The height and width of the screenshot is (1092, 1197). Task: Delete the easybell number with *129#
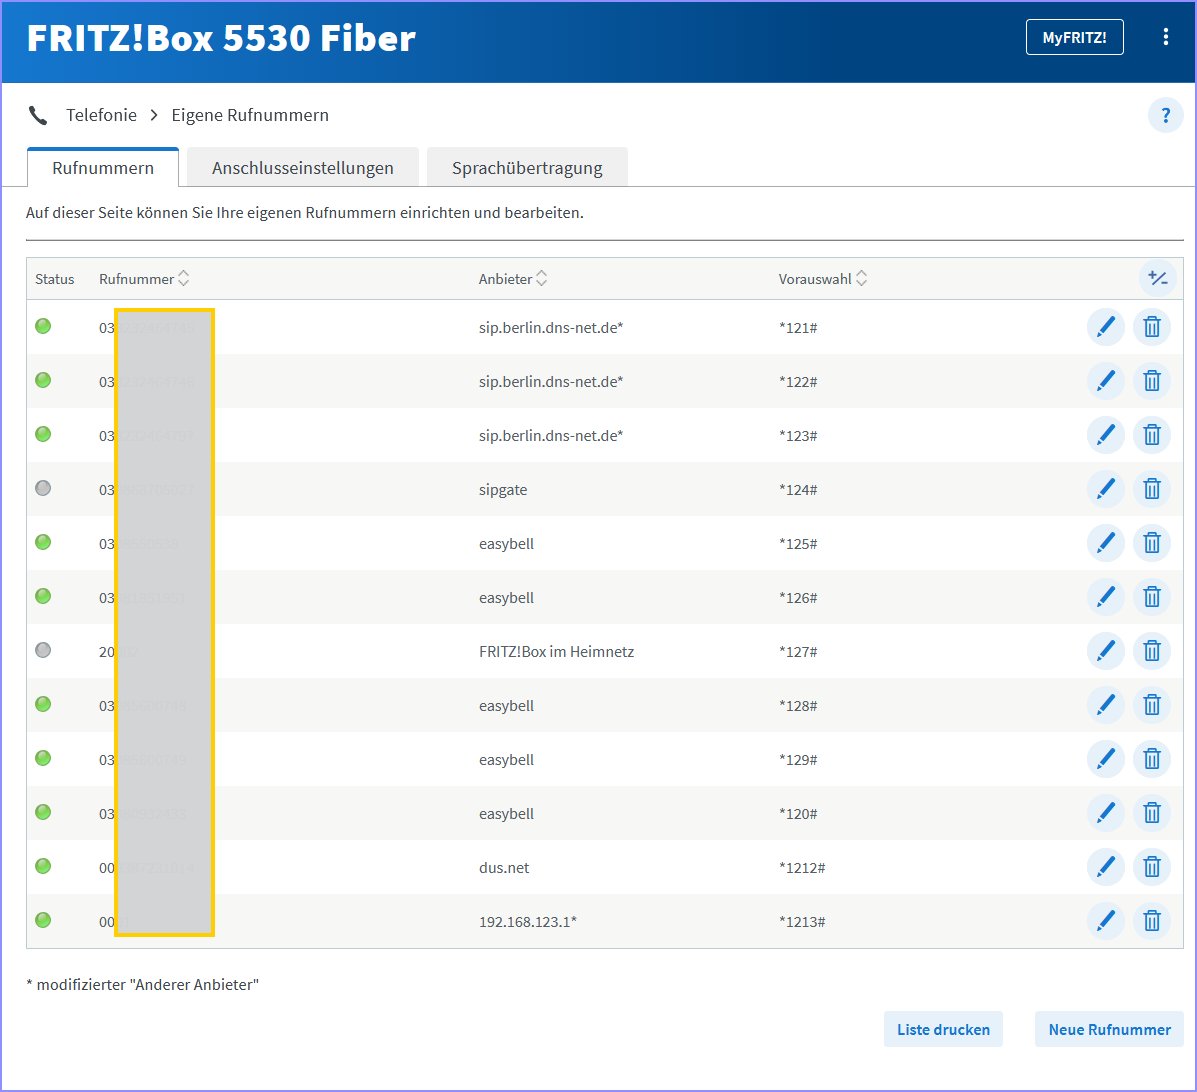click(1152, 759)
